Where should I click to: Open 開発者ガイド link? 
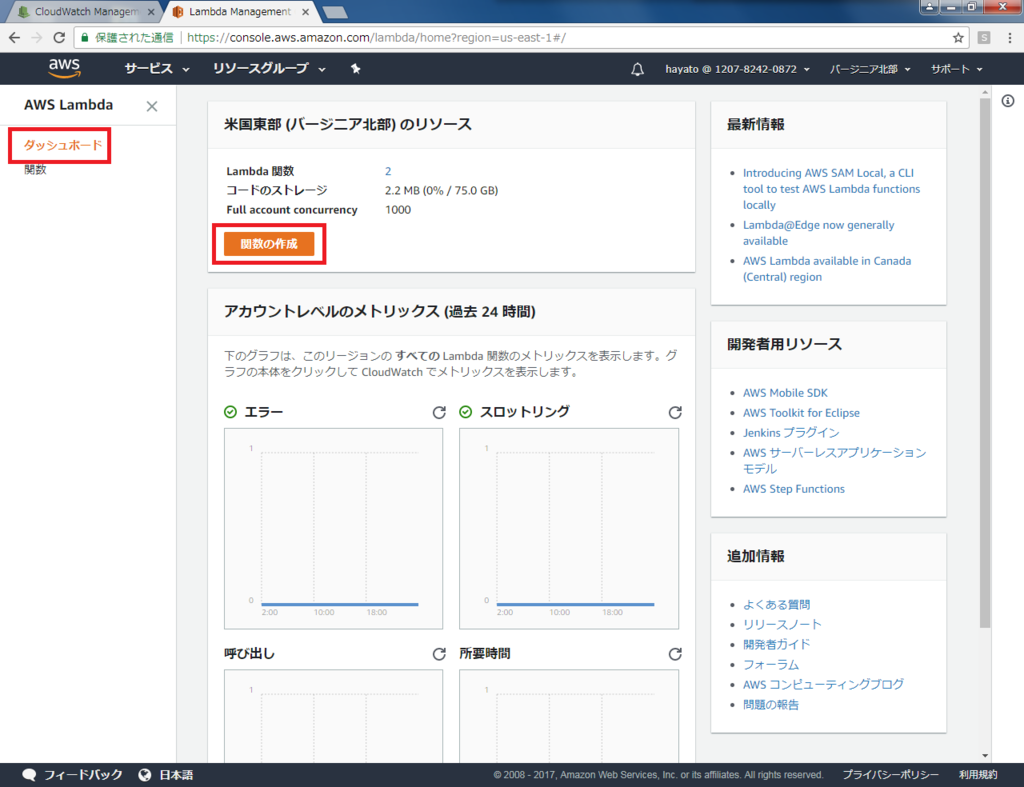click(776, 644)
